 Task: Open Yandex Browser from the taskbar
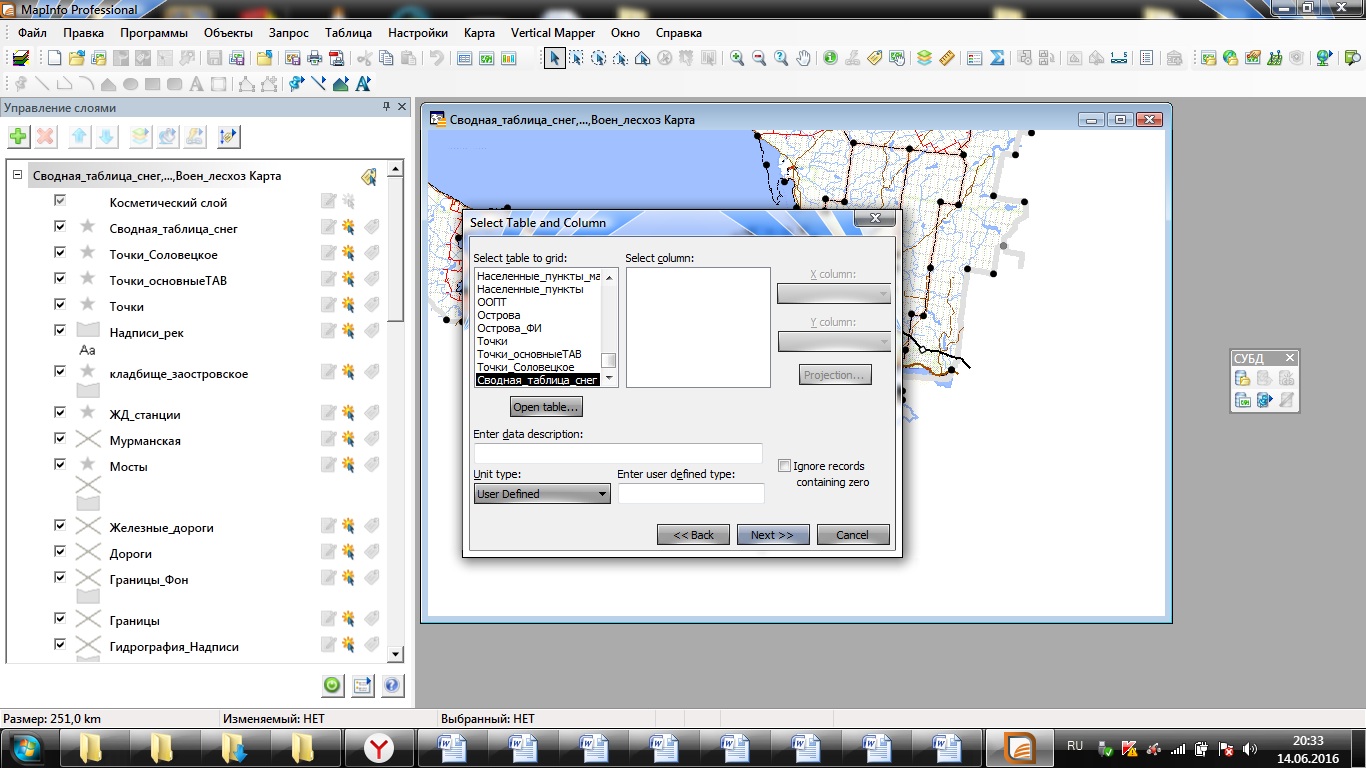click(377, 747)
